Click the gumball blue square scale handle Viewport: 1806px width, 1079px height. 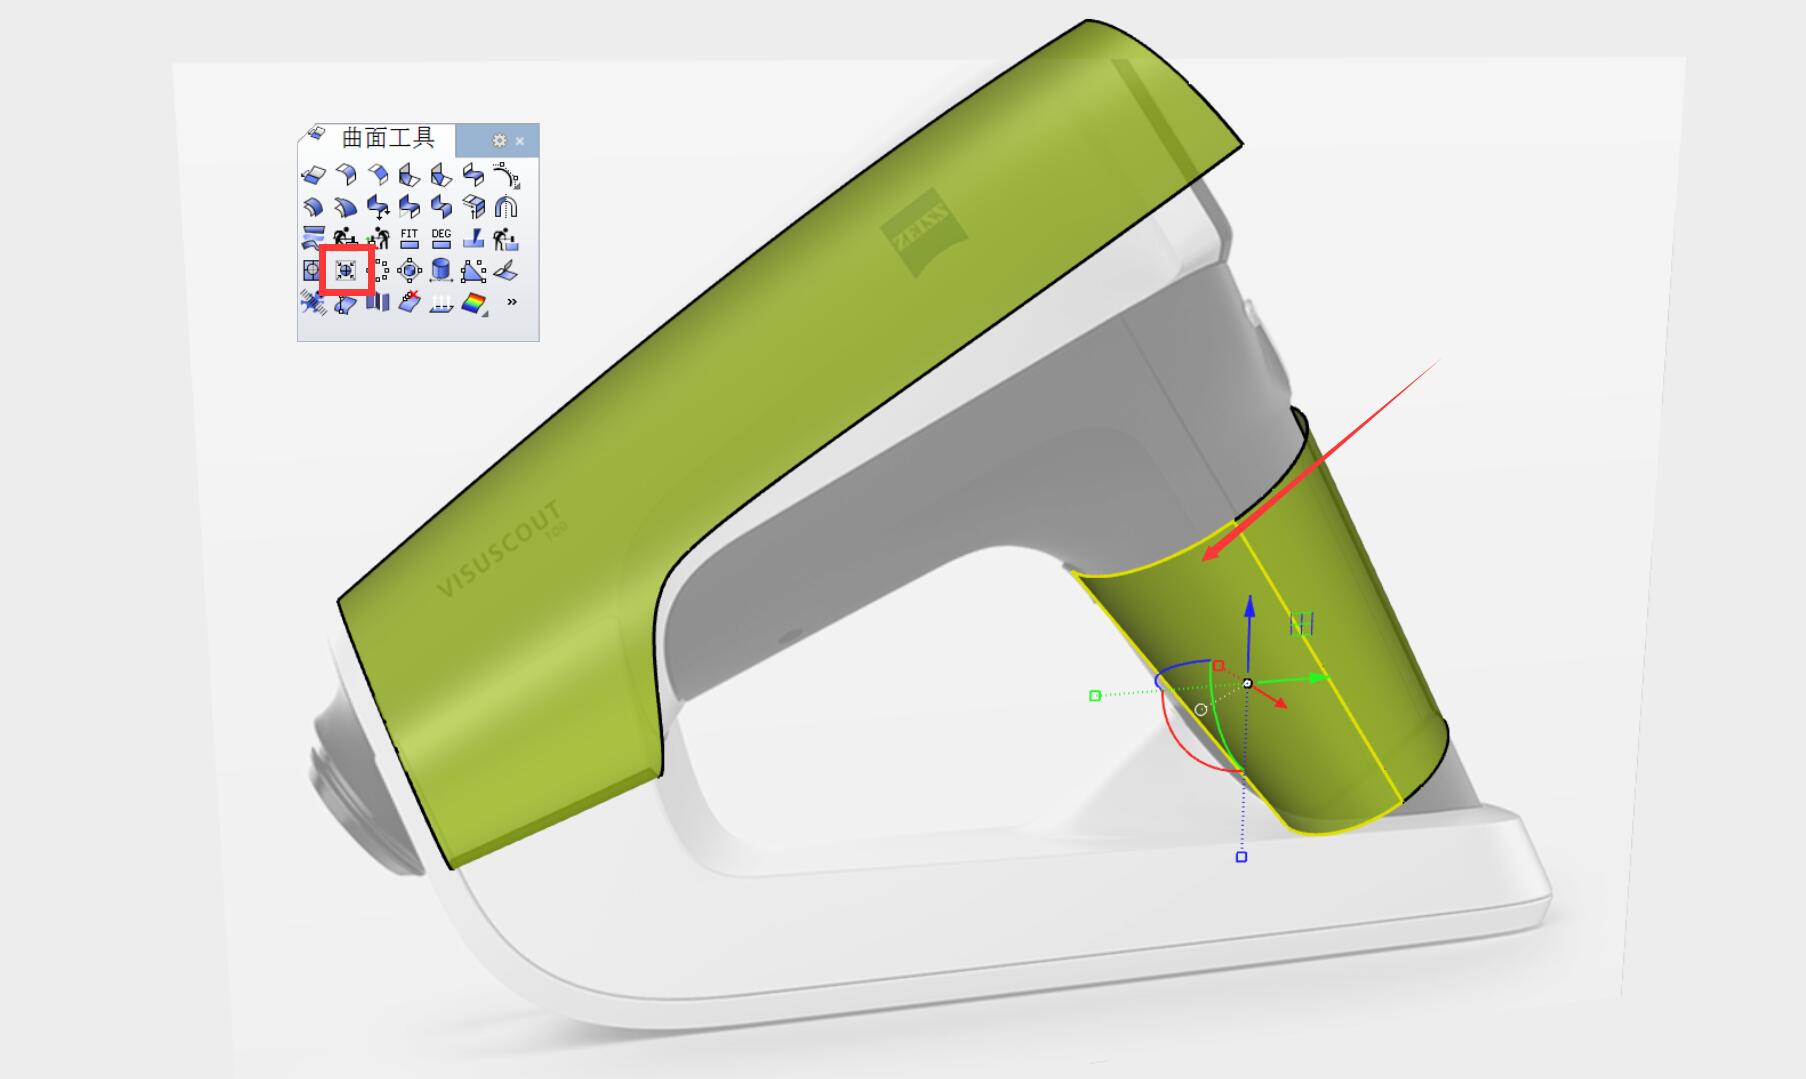[1242, 857]
